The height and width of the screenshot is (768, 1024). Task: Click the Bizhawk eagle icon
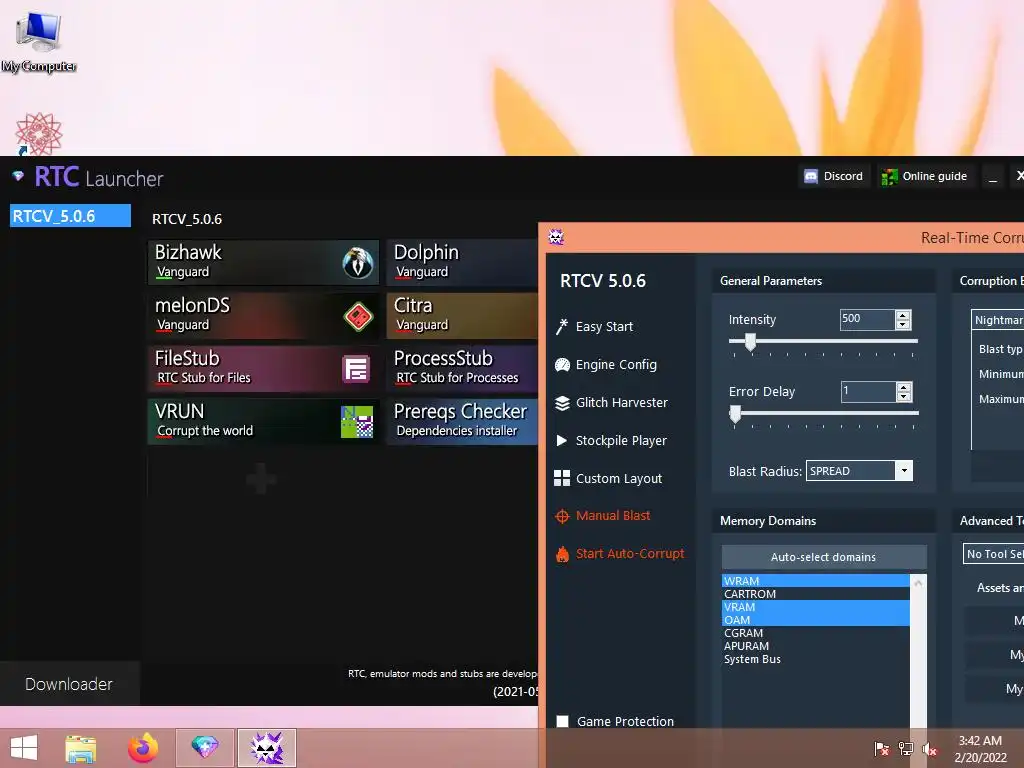point(358,263)
